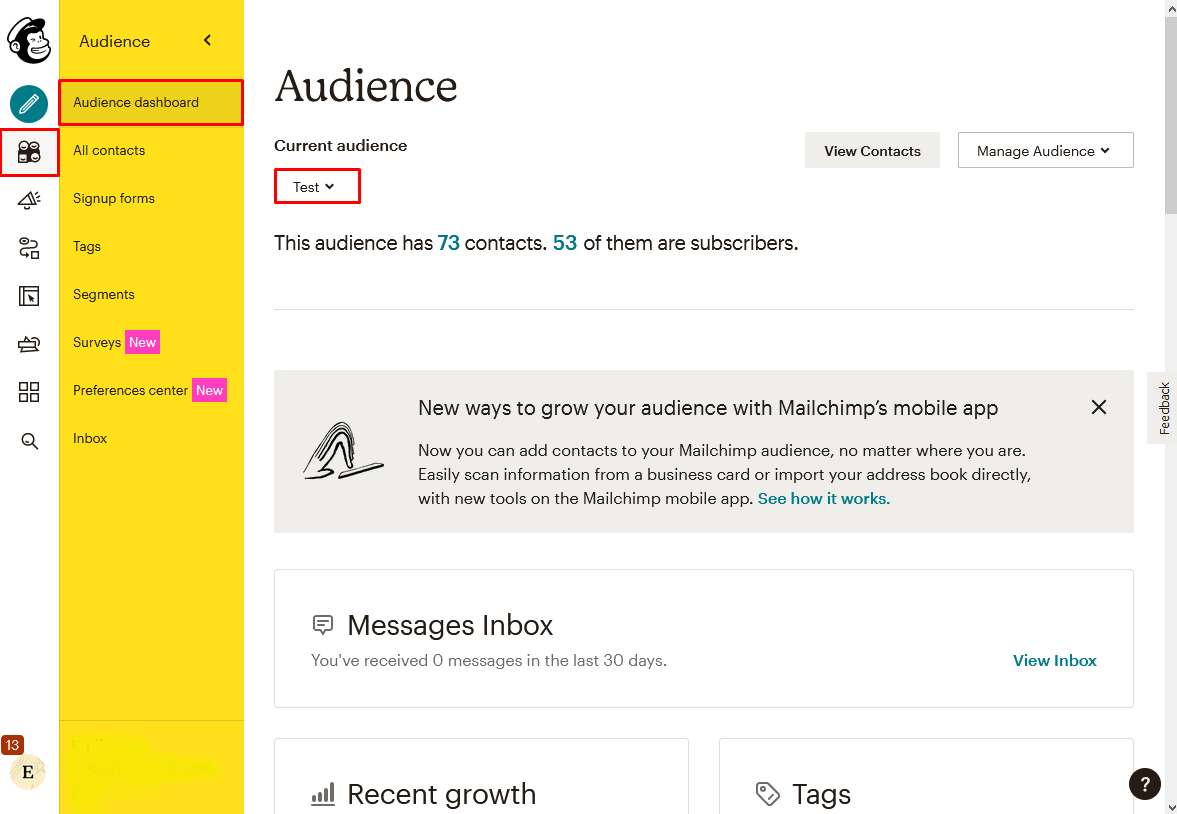Click the View Contacts button
The image size is (1177, 814).
872,150
